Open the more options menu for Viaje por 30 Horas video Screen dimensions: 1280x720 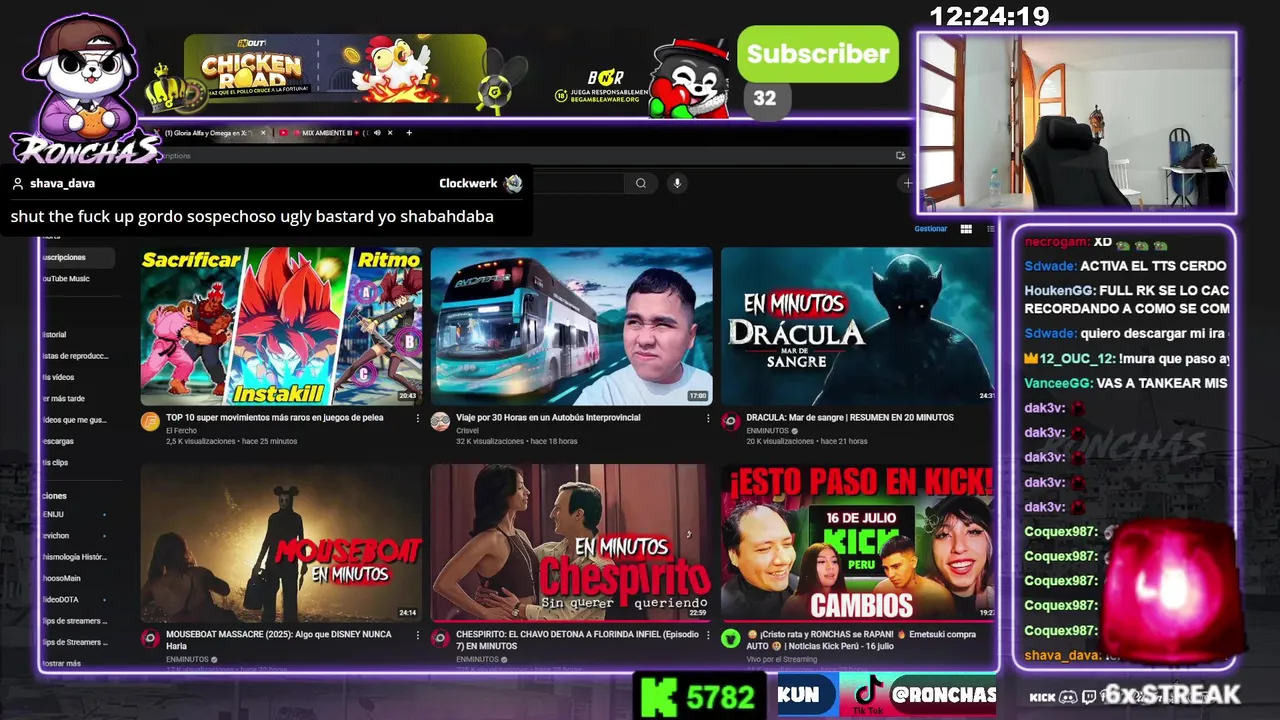coord(708,418)
